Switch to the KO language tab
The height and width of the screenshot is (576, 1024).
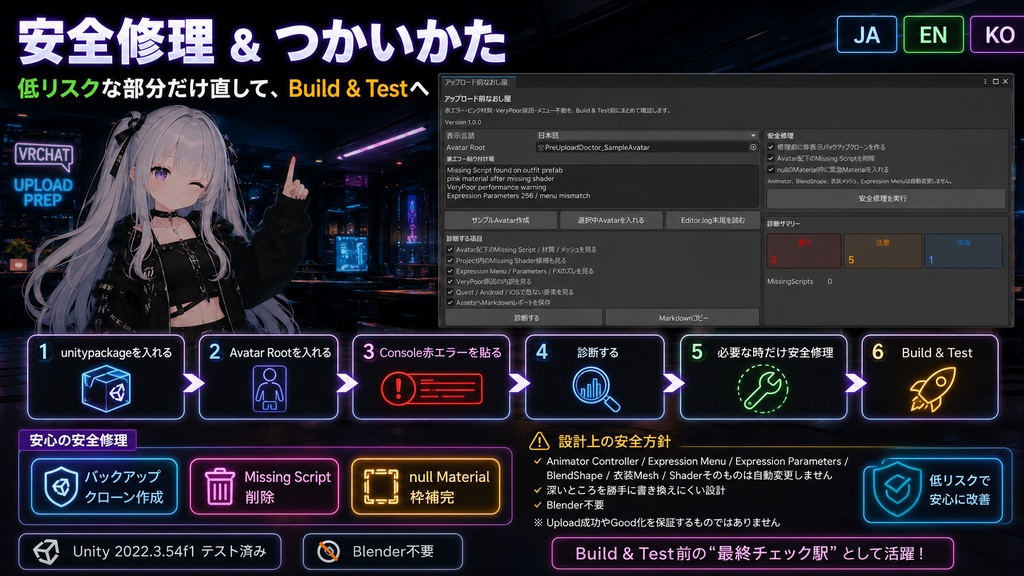point(998,35)
